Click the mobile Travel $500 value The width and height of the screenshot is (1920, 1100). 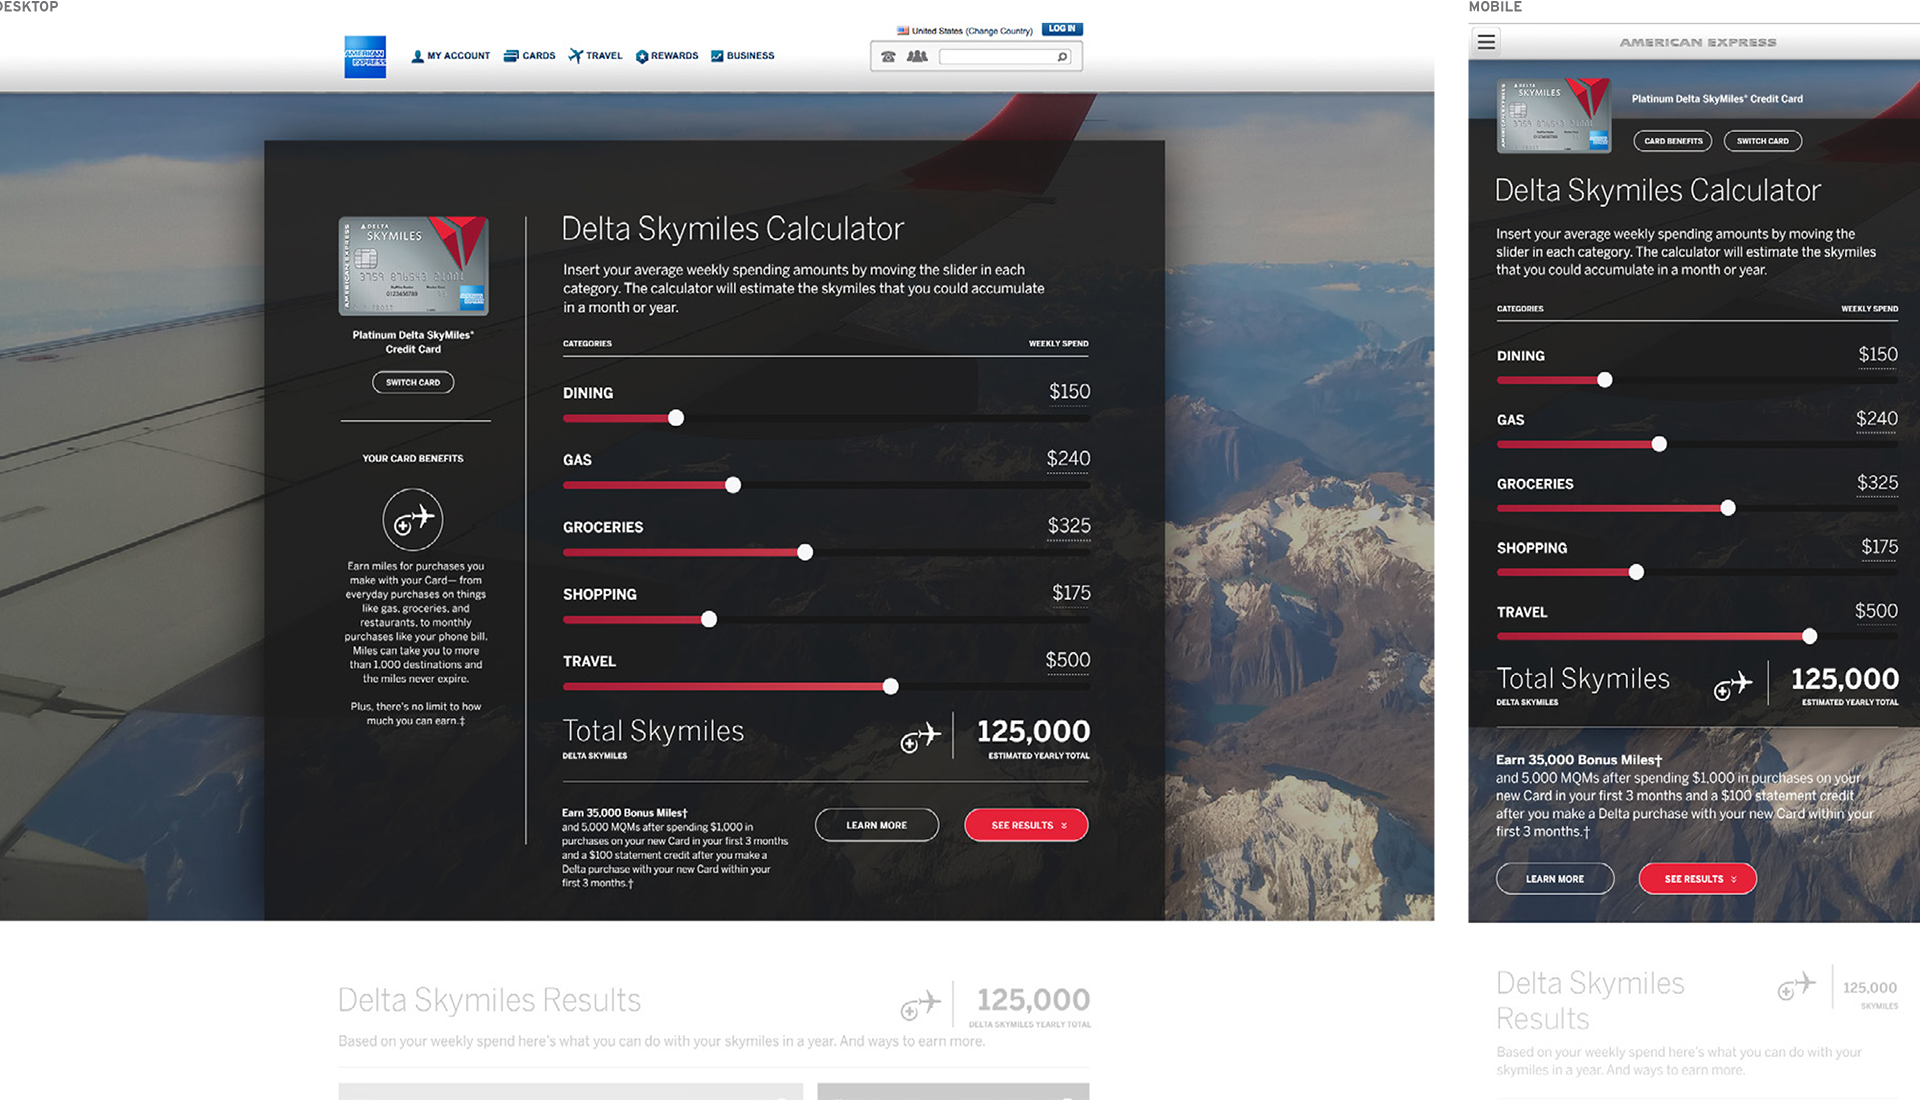tap(1877, 611)
